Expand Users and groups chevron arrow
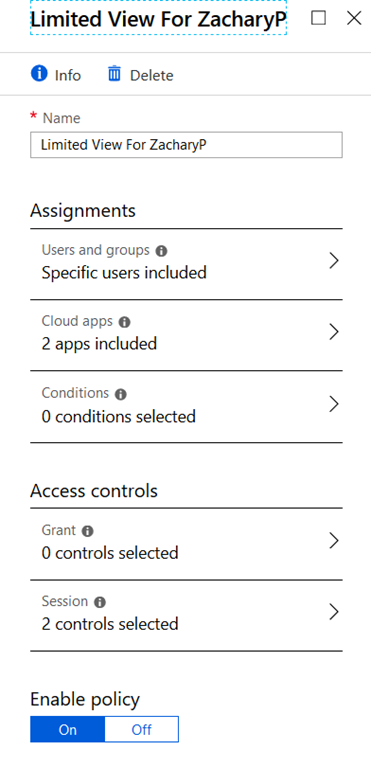Viewport: 371px width, 768px height. 334,261
